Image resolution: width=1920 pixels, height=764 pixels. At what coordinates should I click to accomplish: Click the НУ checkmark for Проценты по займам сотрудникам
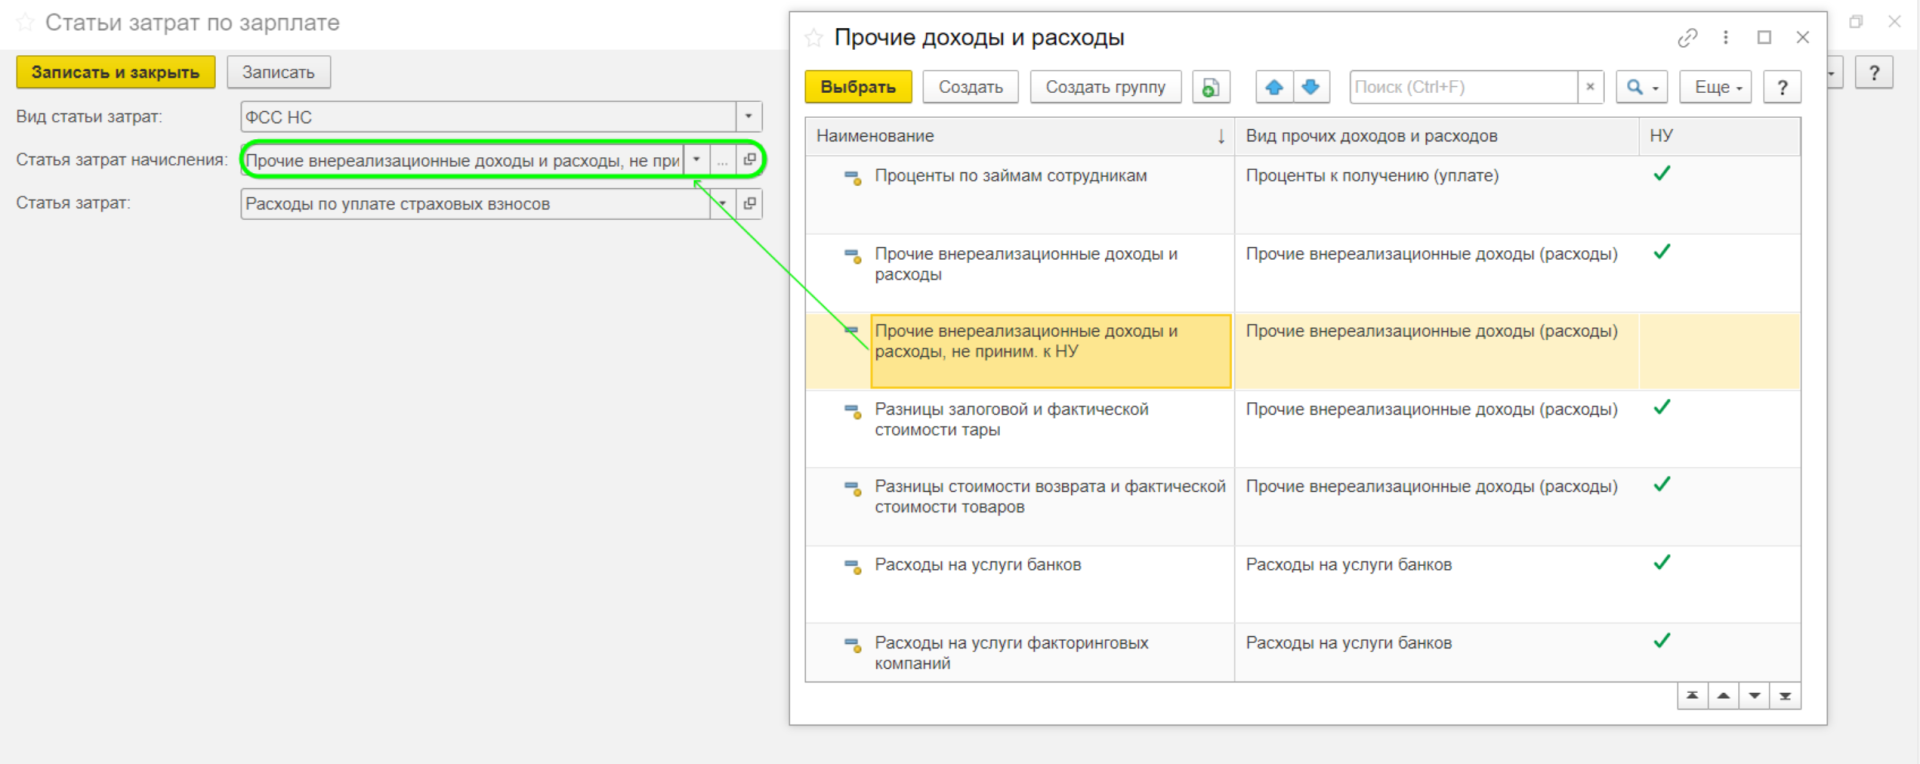[1662, 174]
